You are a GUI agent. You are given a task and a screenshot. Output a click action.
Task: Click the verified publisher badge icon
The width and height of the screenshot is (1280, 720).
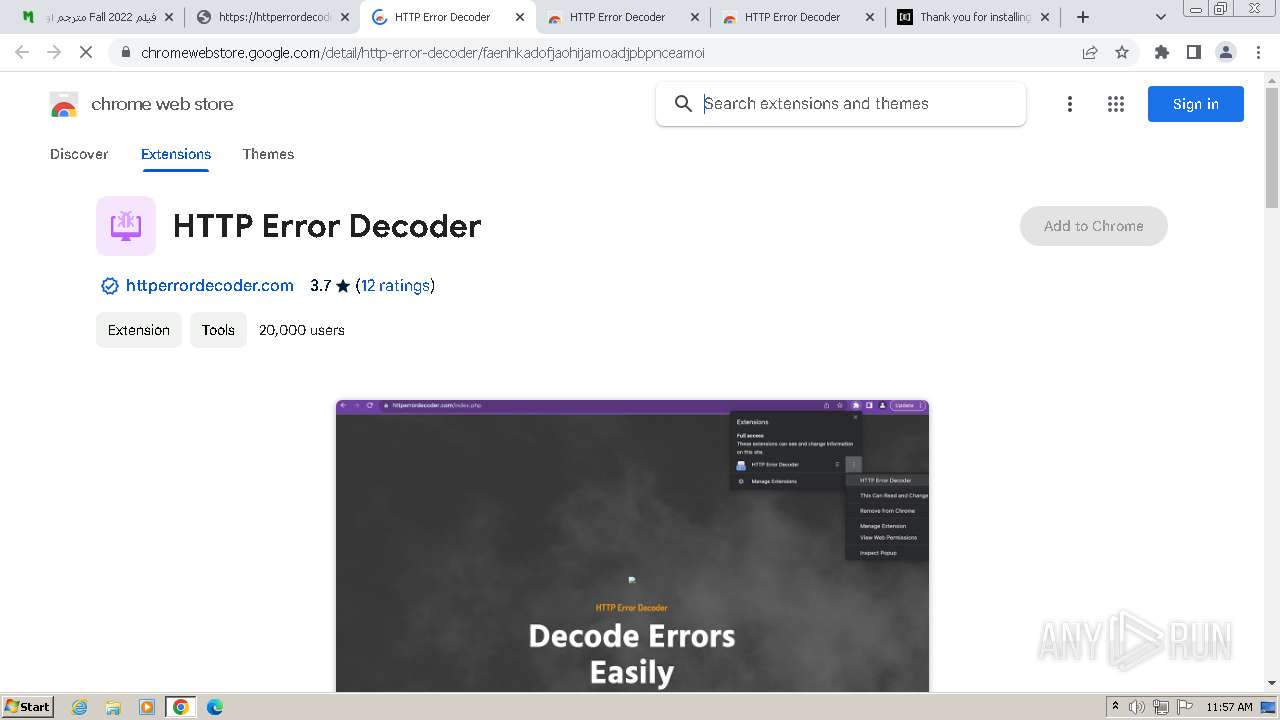pos(110,286)
